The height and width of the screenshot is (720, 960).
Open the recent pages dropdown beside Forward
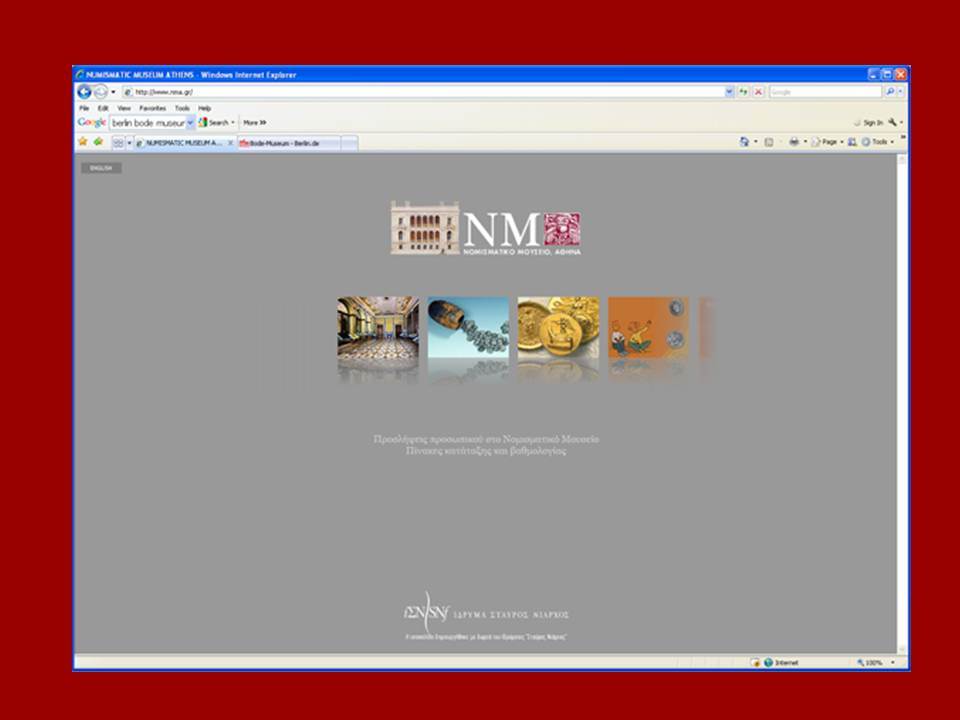[x=113, y=92]
